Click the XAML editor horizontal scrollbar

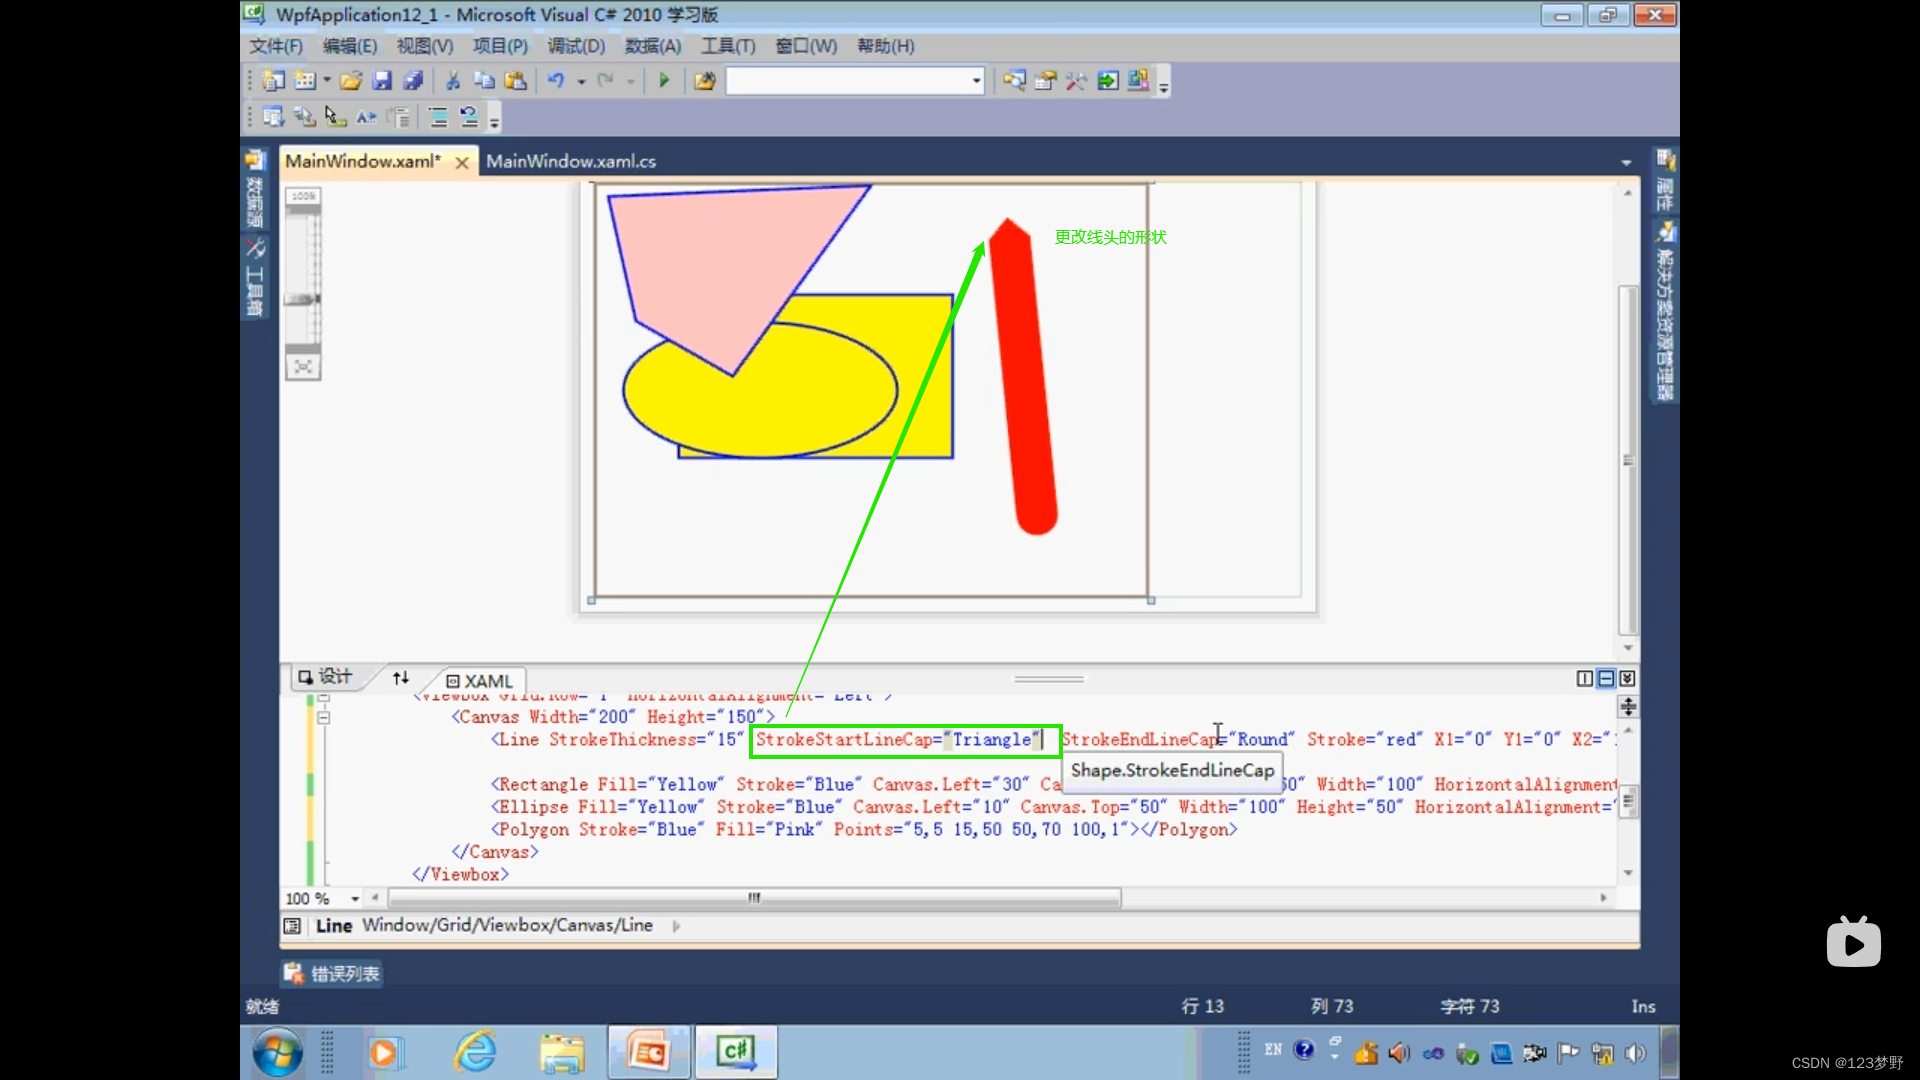[756, 898]
